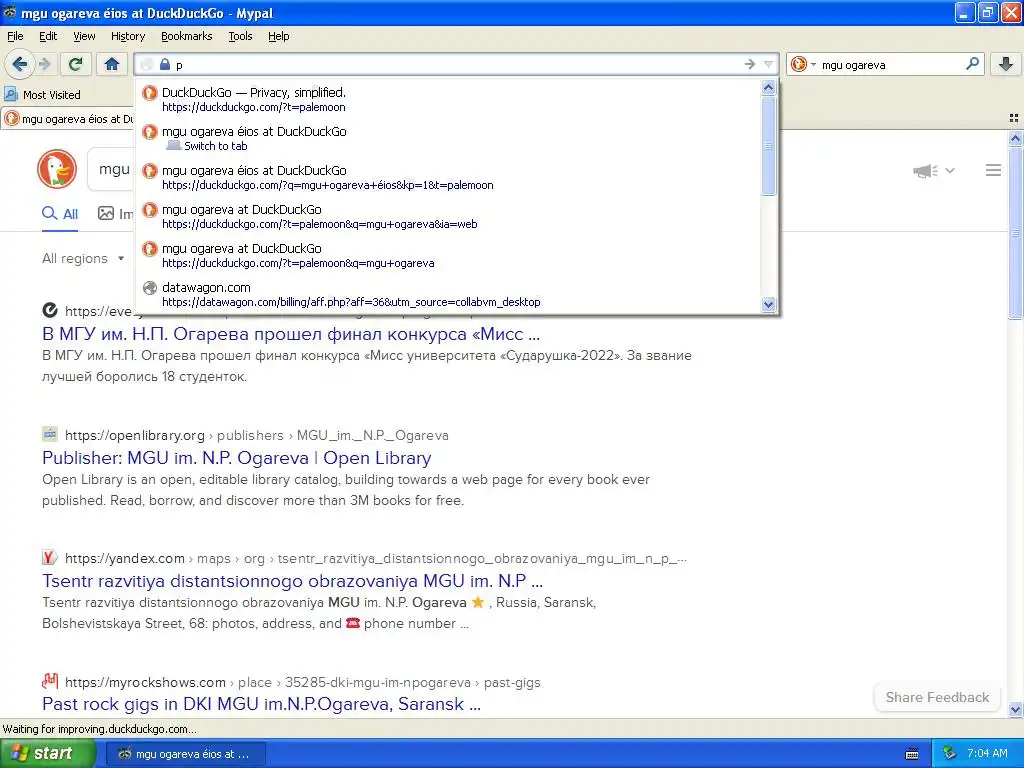This screenshot has width=1024, height=768.
Task: Click the openlibrary favicon icon
Action: pyautogui.click(x=50, y=434)
